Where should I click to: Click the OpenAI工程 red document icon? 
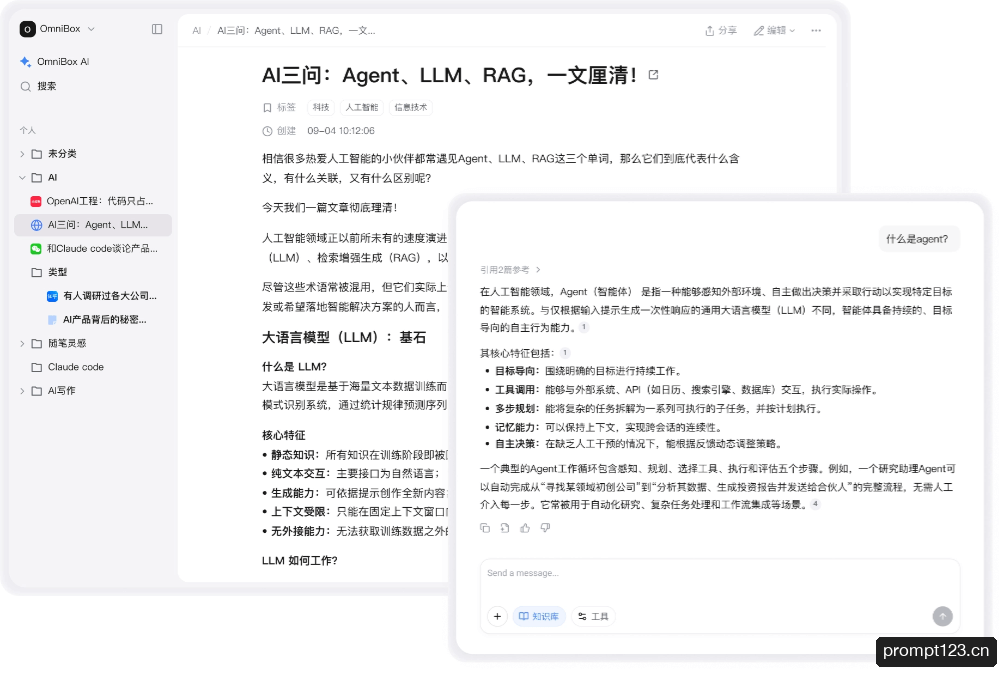click(x=36, y=201)
